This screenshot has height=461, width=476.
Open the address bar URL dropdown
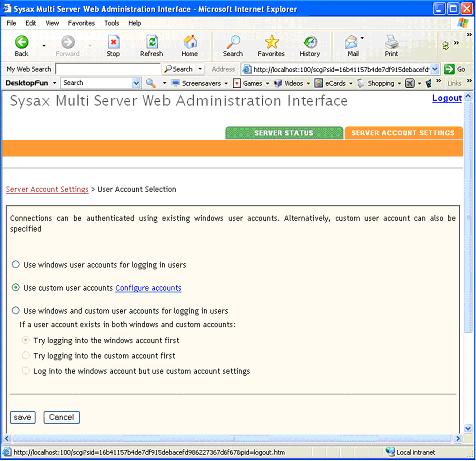click(x=435, y=69)
